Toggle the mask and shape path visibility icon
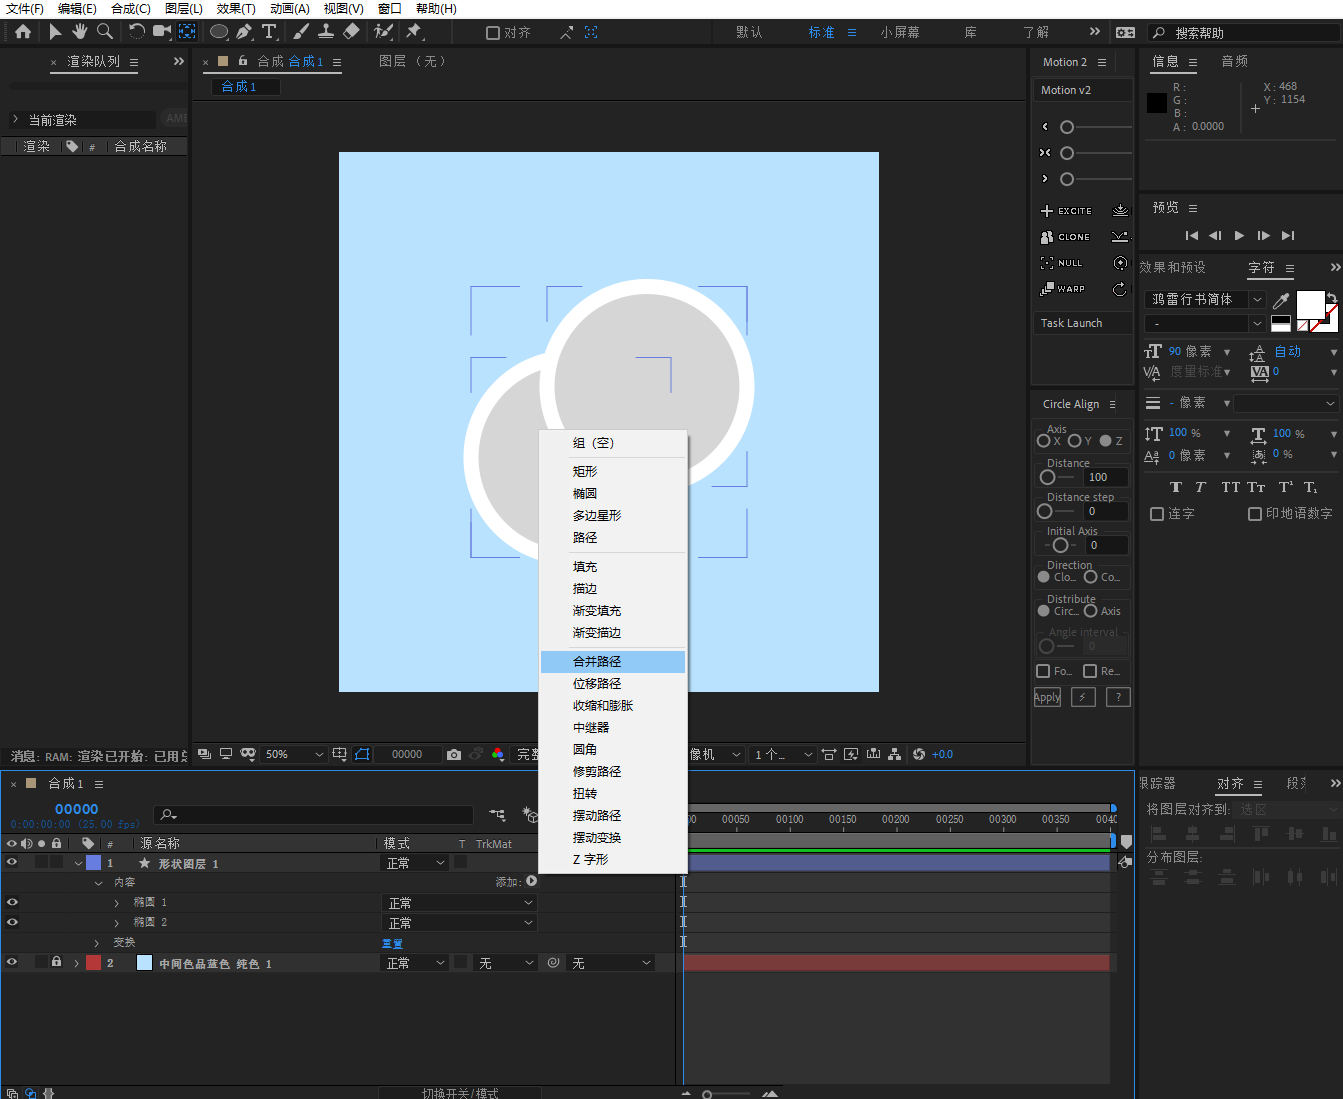This screenshot has width=1343, height=1099. [362, 754]
